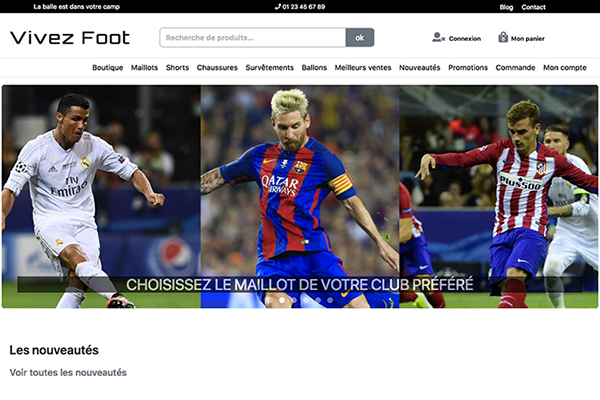Select the last carousel indicator dot
600x400 pixels.
coord(330,299)
